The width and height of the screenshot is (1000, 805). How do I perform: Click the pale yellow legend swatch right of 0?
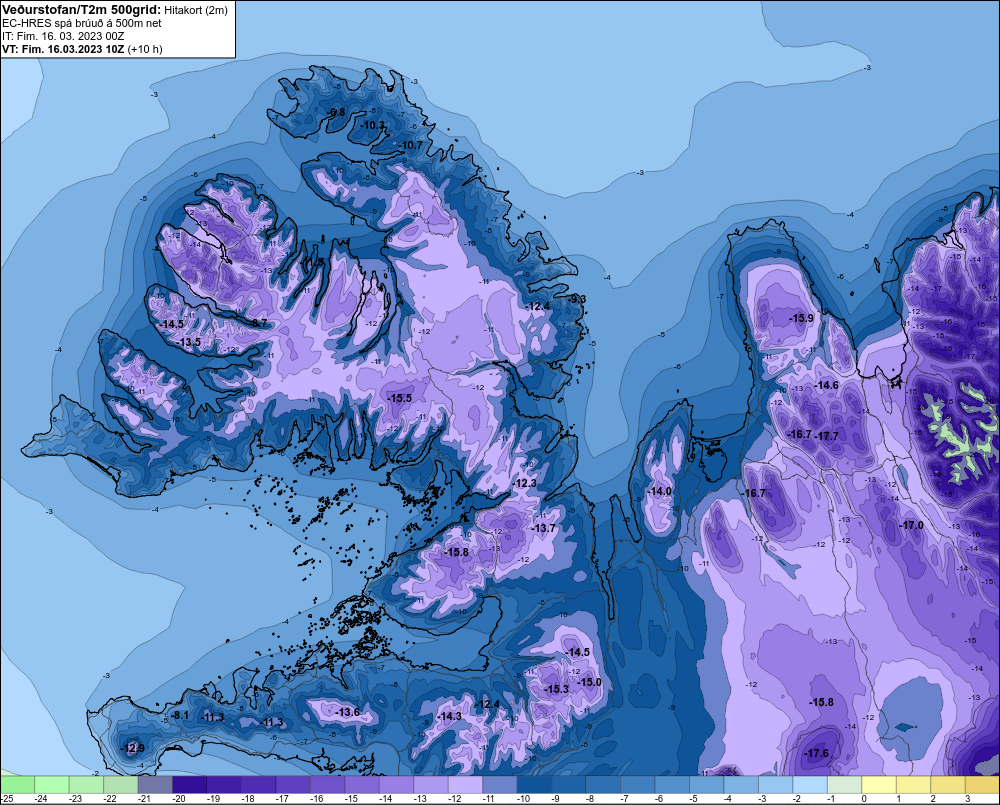tap(878, 784)
